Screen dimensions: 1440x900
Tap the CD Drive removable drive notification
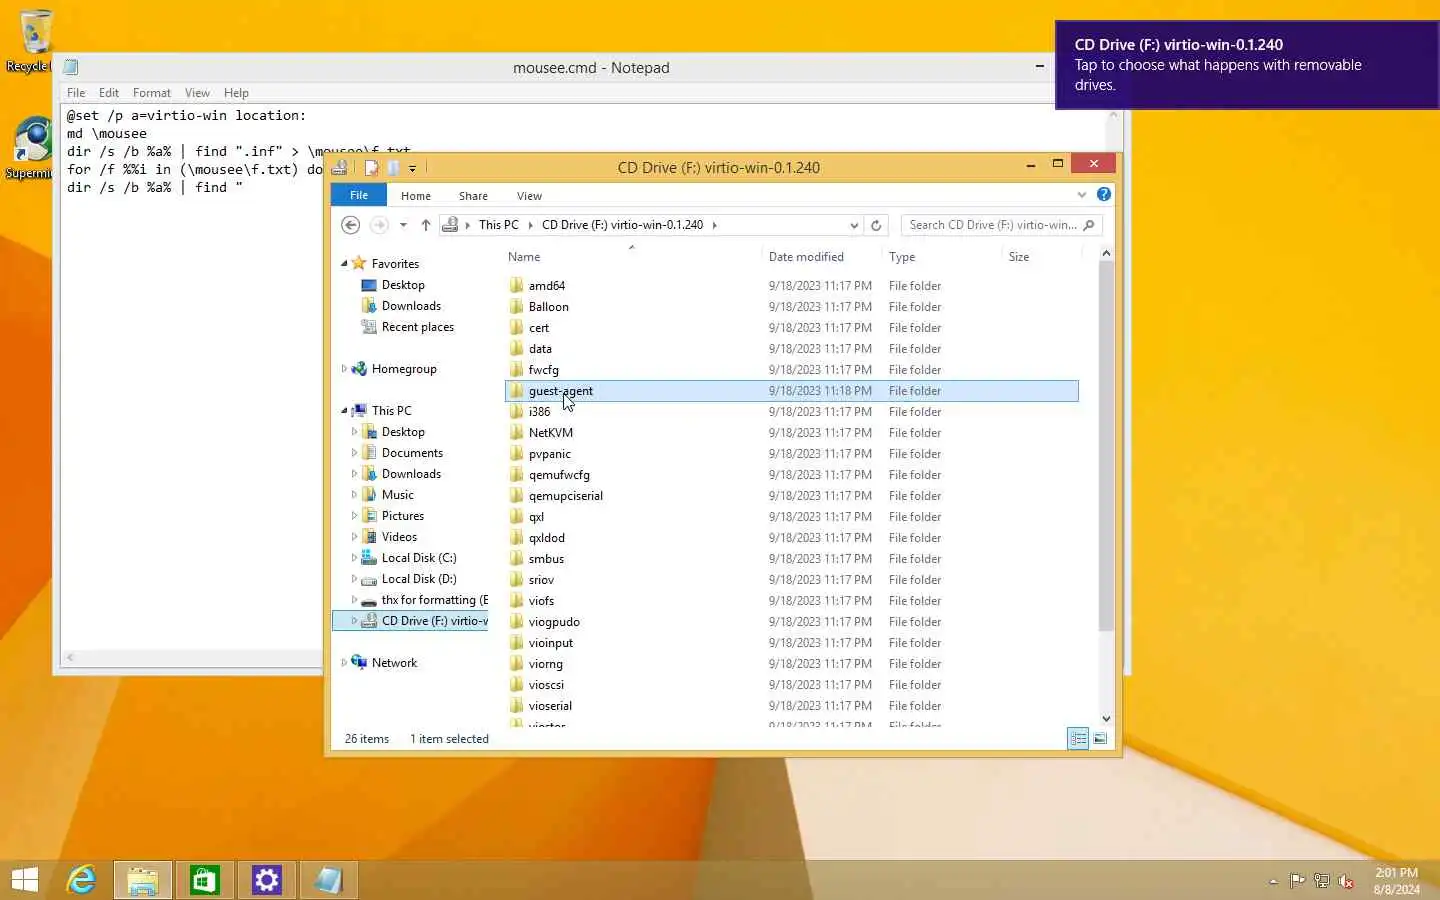(x=1247, y=65)
